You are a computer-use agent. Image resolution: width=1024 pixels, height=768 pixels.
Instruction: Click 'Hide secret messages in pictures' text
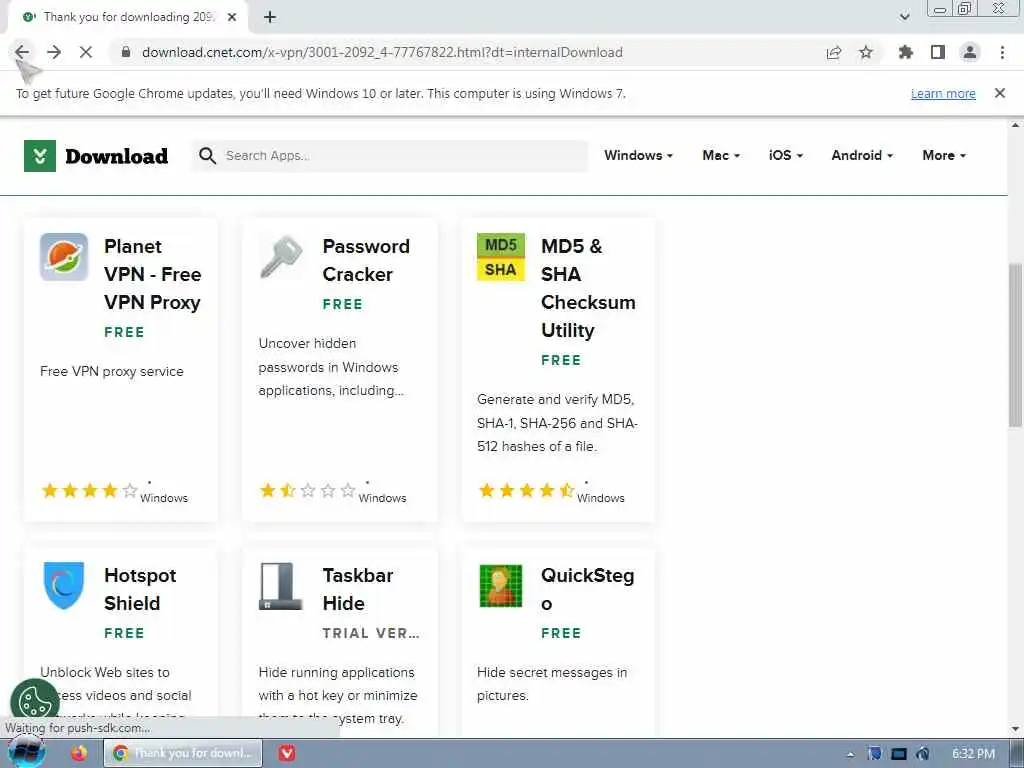coord(552,684)
